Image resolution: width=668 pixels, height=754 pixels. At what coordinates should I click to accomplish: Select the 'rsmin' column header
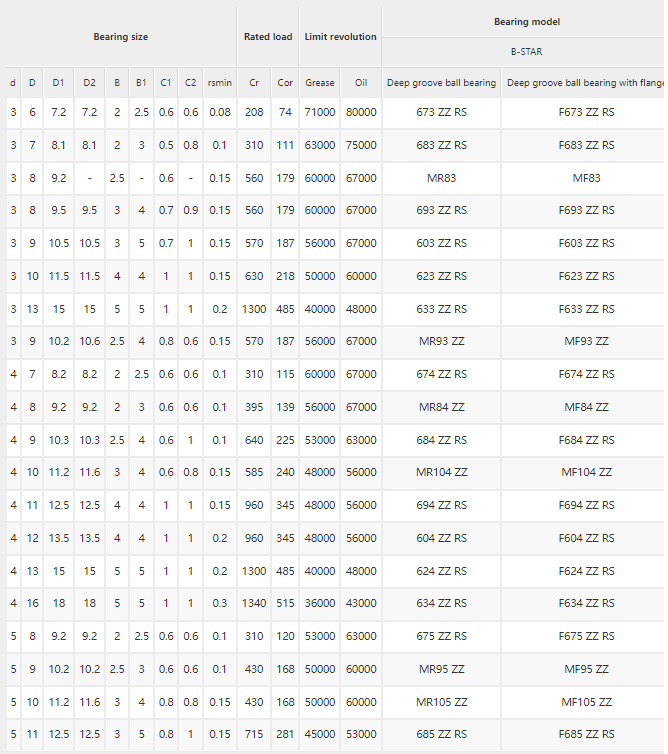click(220, 83)
